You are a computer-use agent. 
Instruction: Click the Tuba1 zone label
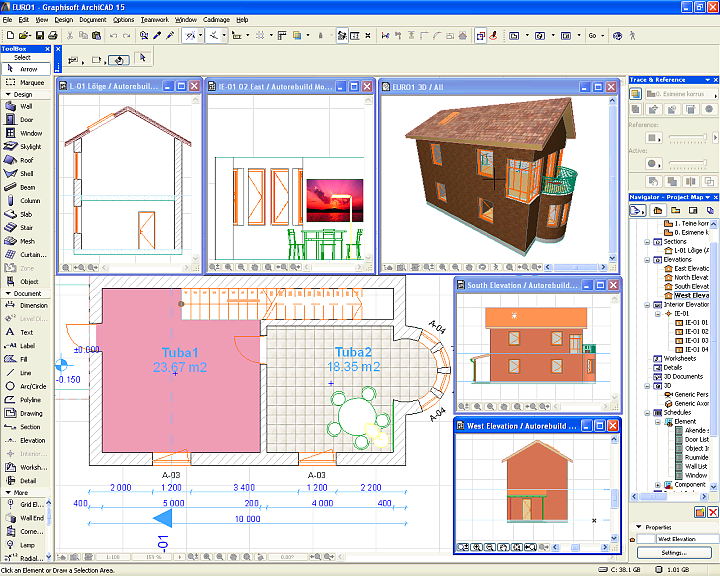(180, 353)
